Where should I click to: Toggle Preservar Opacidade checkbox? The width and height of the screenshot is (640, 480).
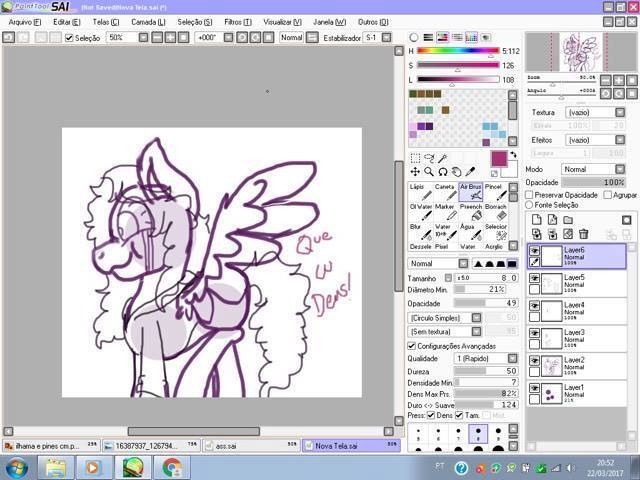click(x=529, y=195)
